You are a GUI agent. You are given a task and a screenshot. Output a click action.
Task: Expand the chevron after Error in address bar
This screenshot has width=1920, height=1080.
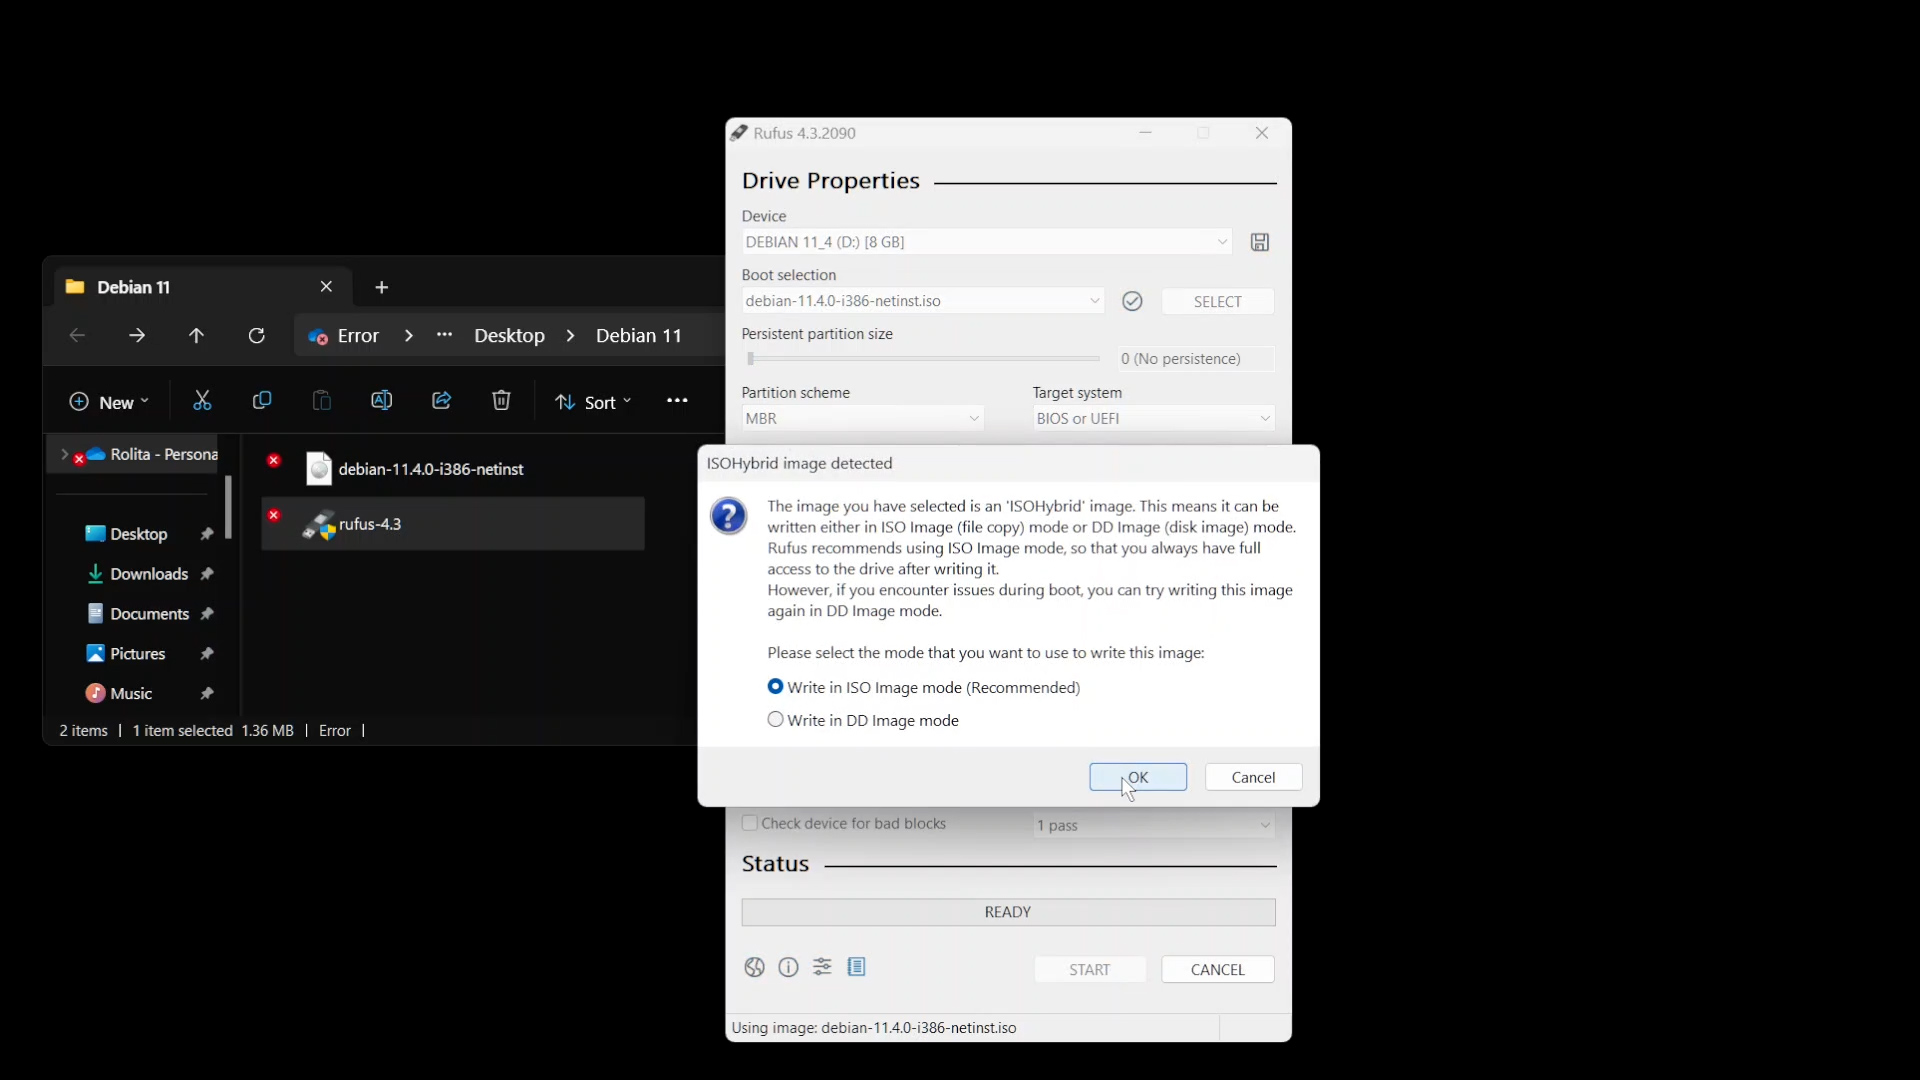(x=408, y=336)
